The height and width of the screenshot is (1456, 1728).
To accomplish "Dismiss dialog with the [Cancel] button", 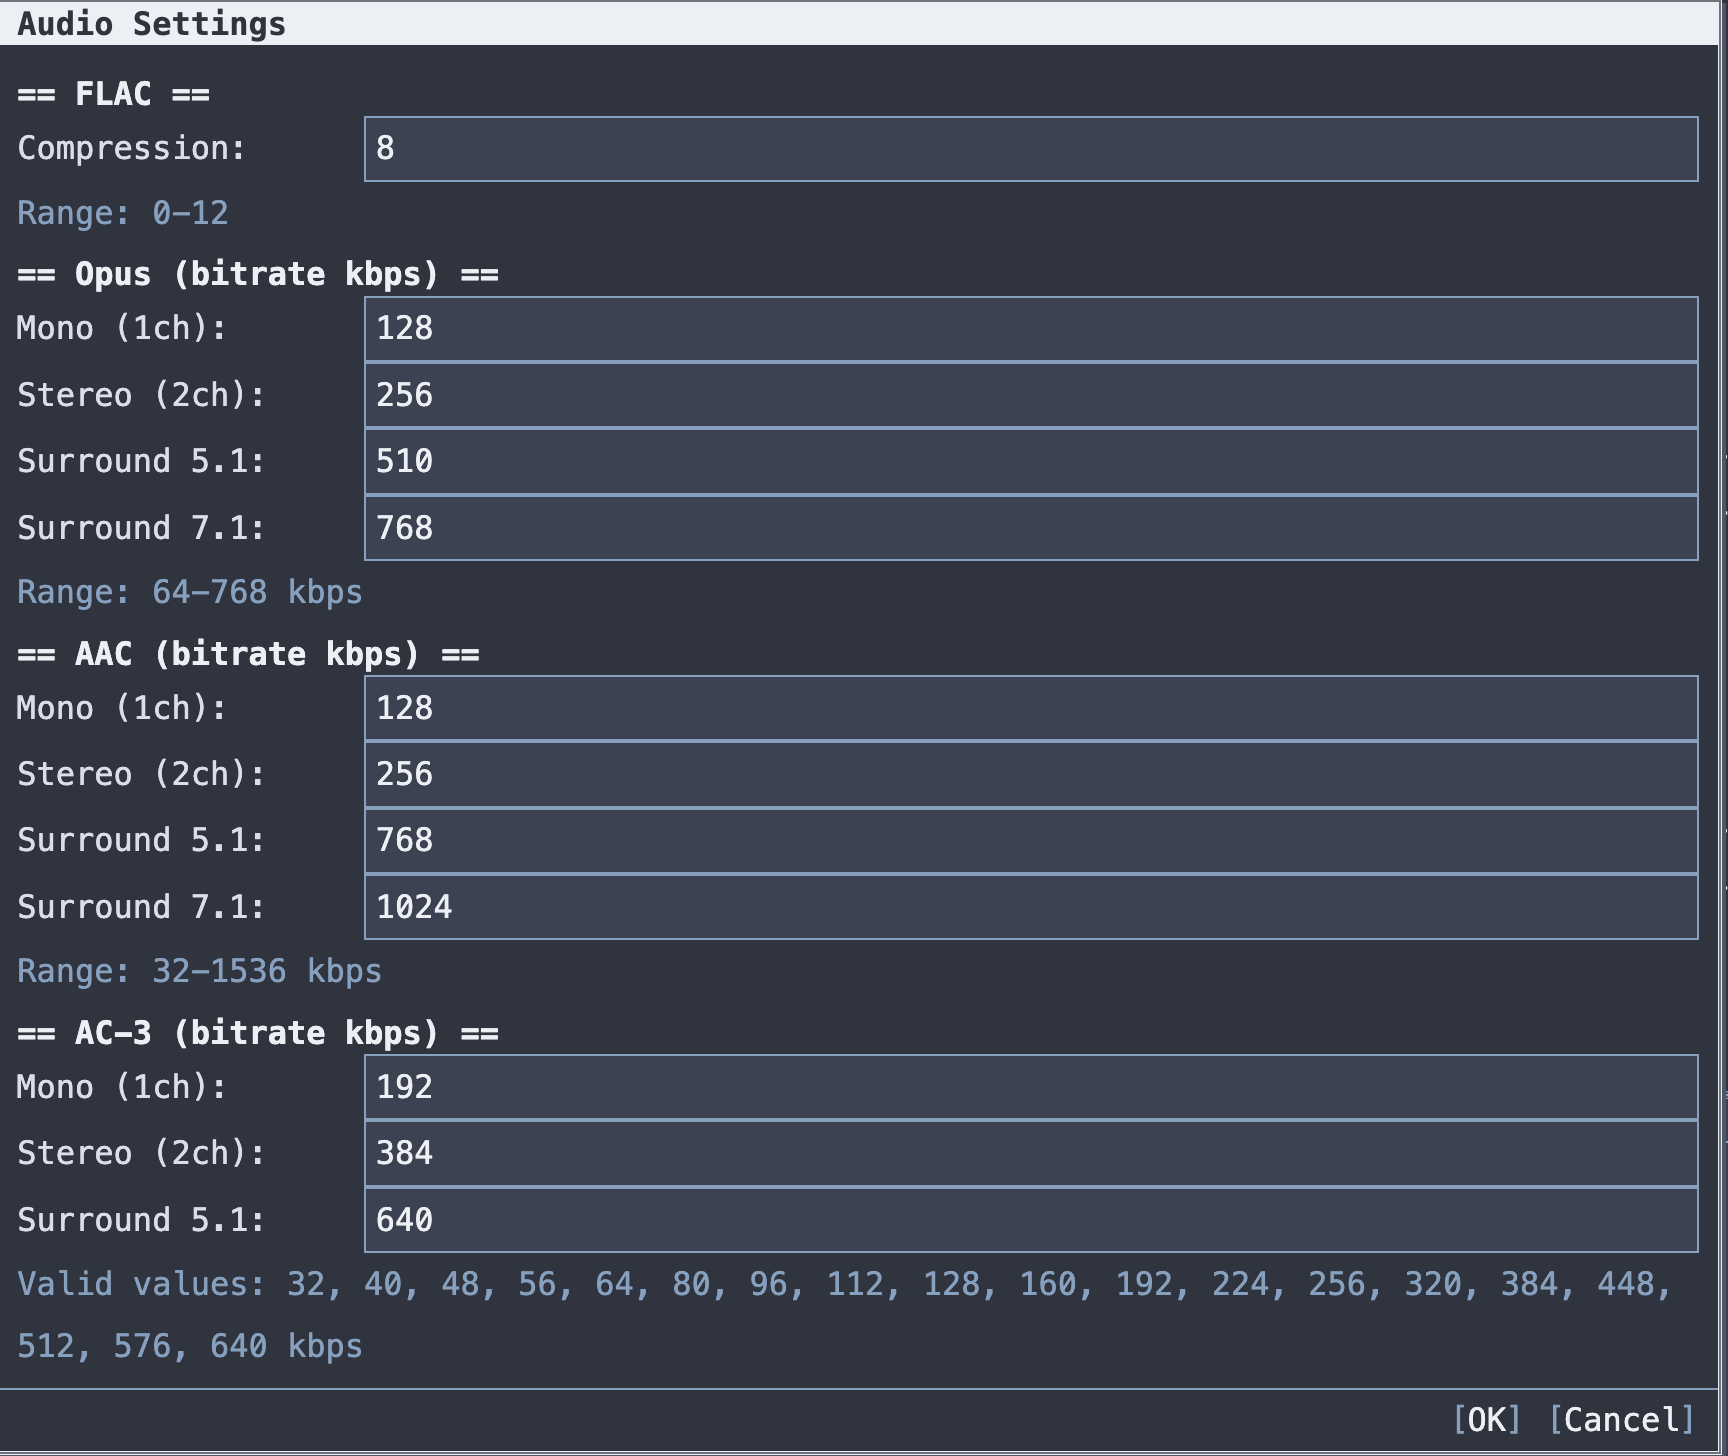I will (x=1622, y=1420).
